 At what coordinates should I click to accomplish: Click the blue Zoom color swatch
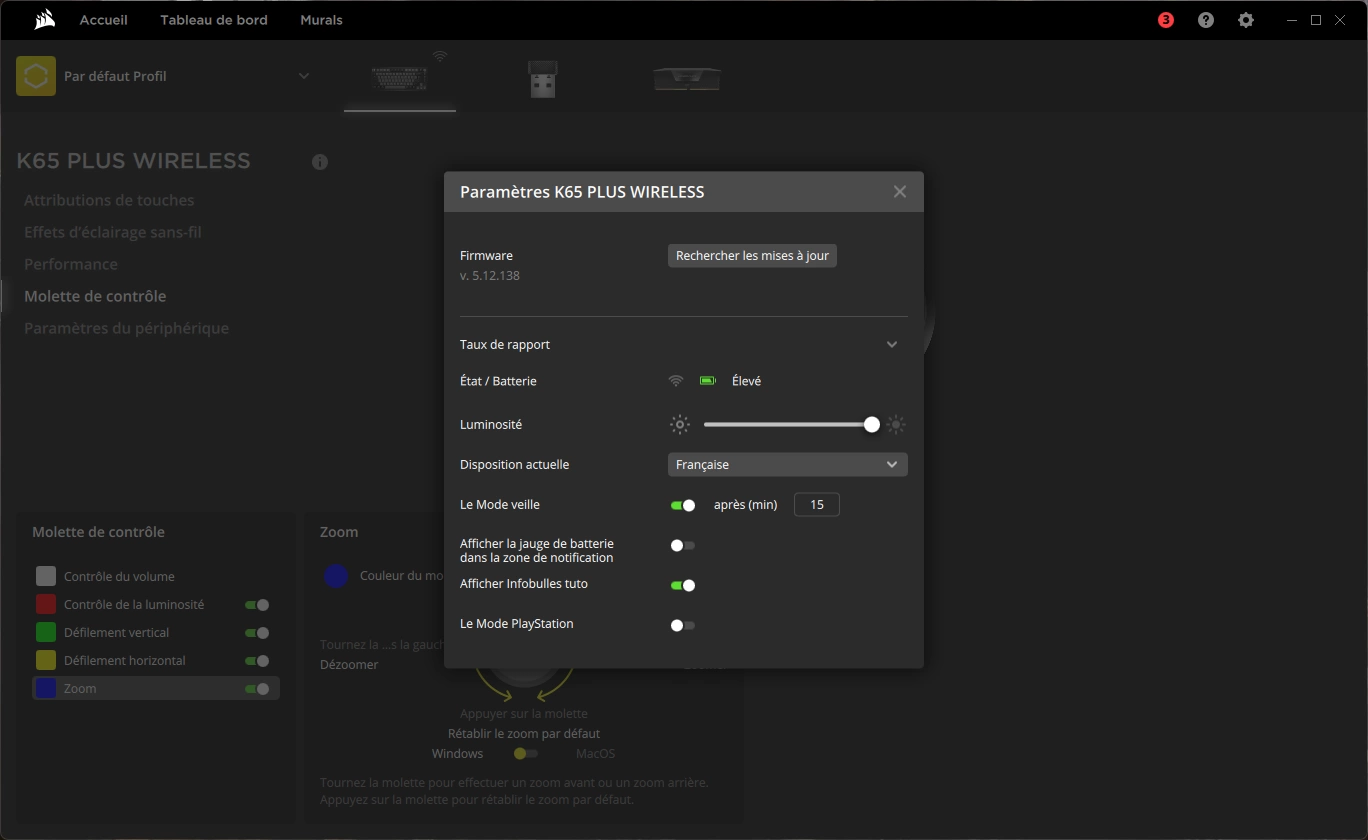pos(46,688)
